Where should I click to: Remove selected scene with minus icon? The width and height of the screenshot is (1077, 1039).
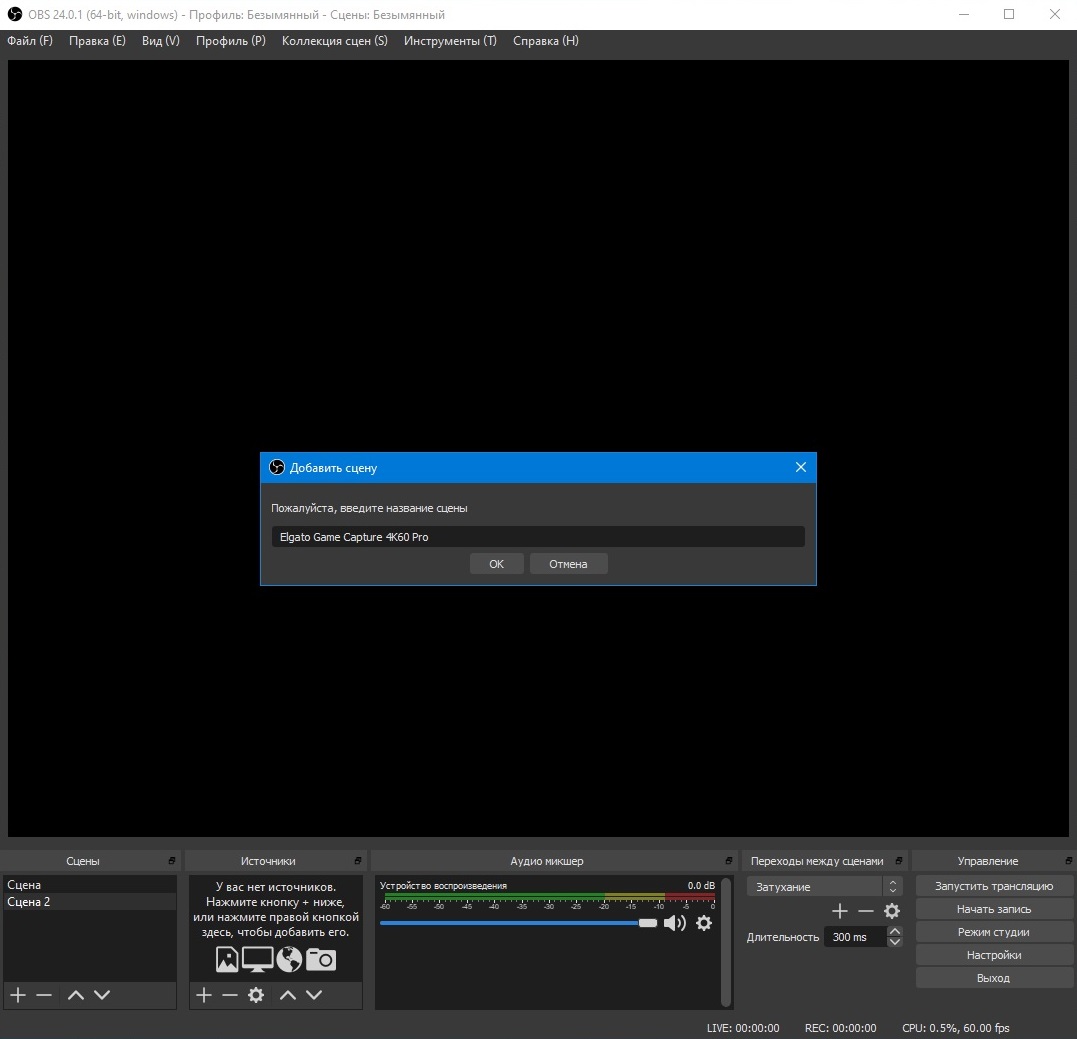(x=44, y=994)
